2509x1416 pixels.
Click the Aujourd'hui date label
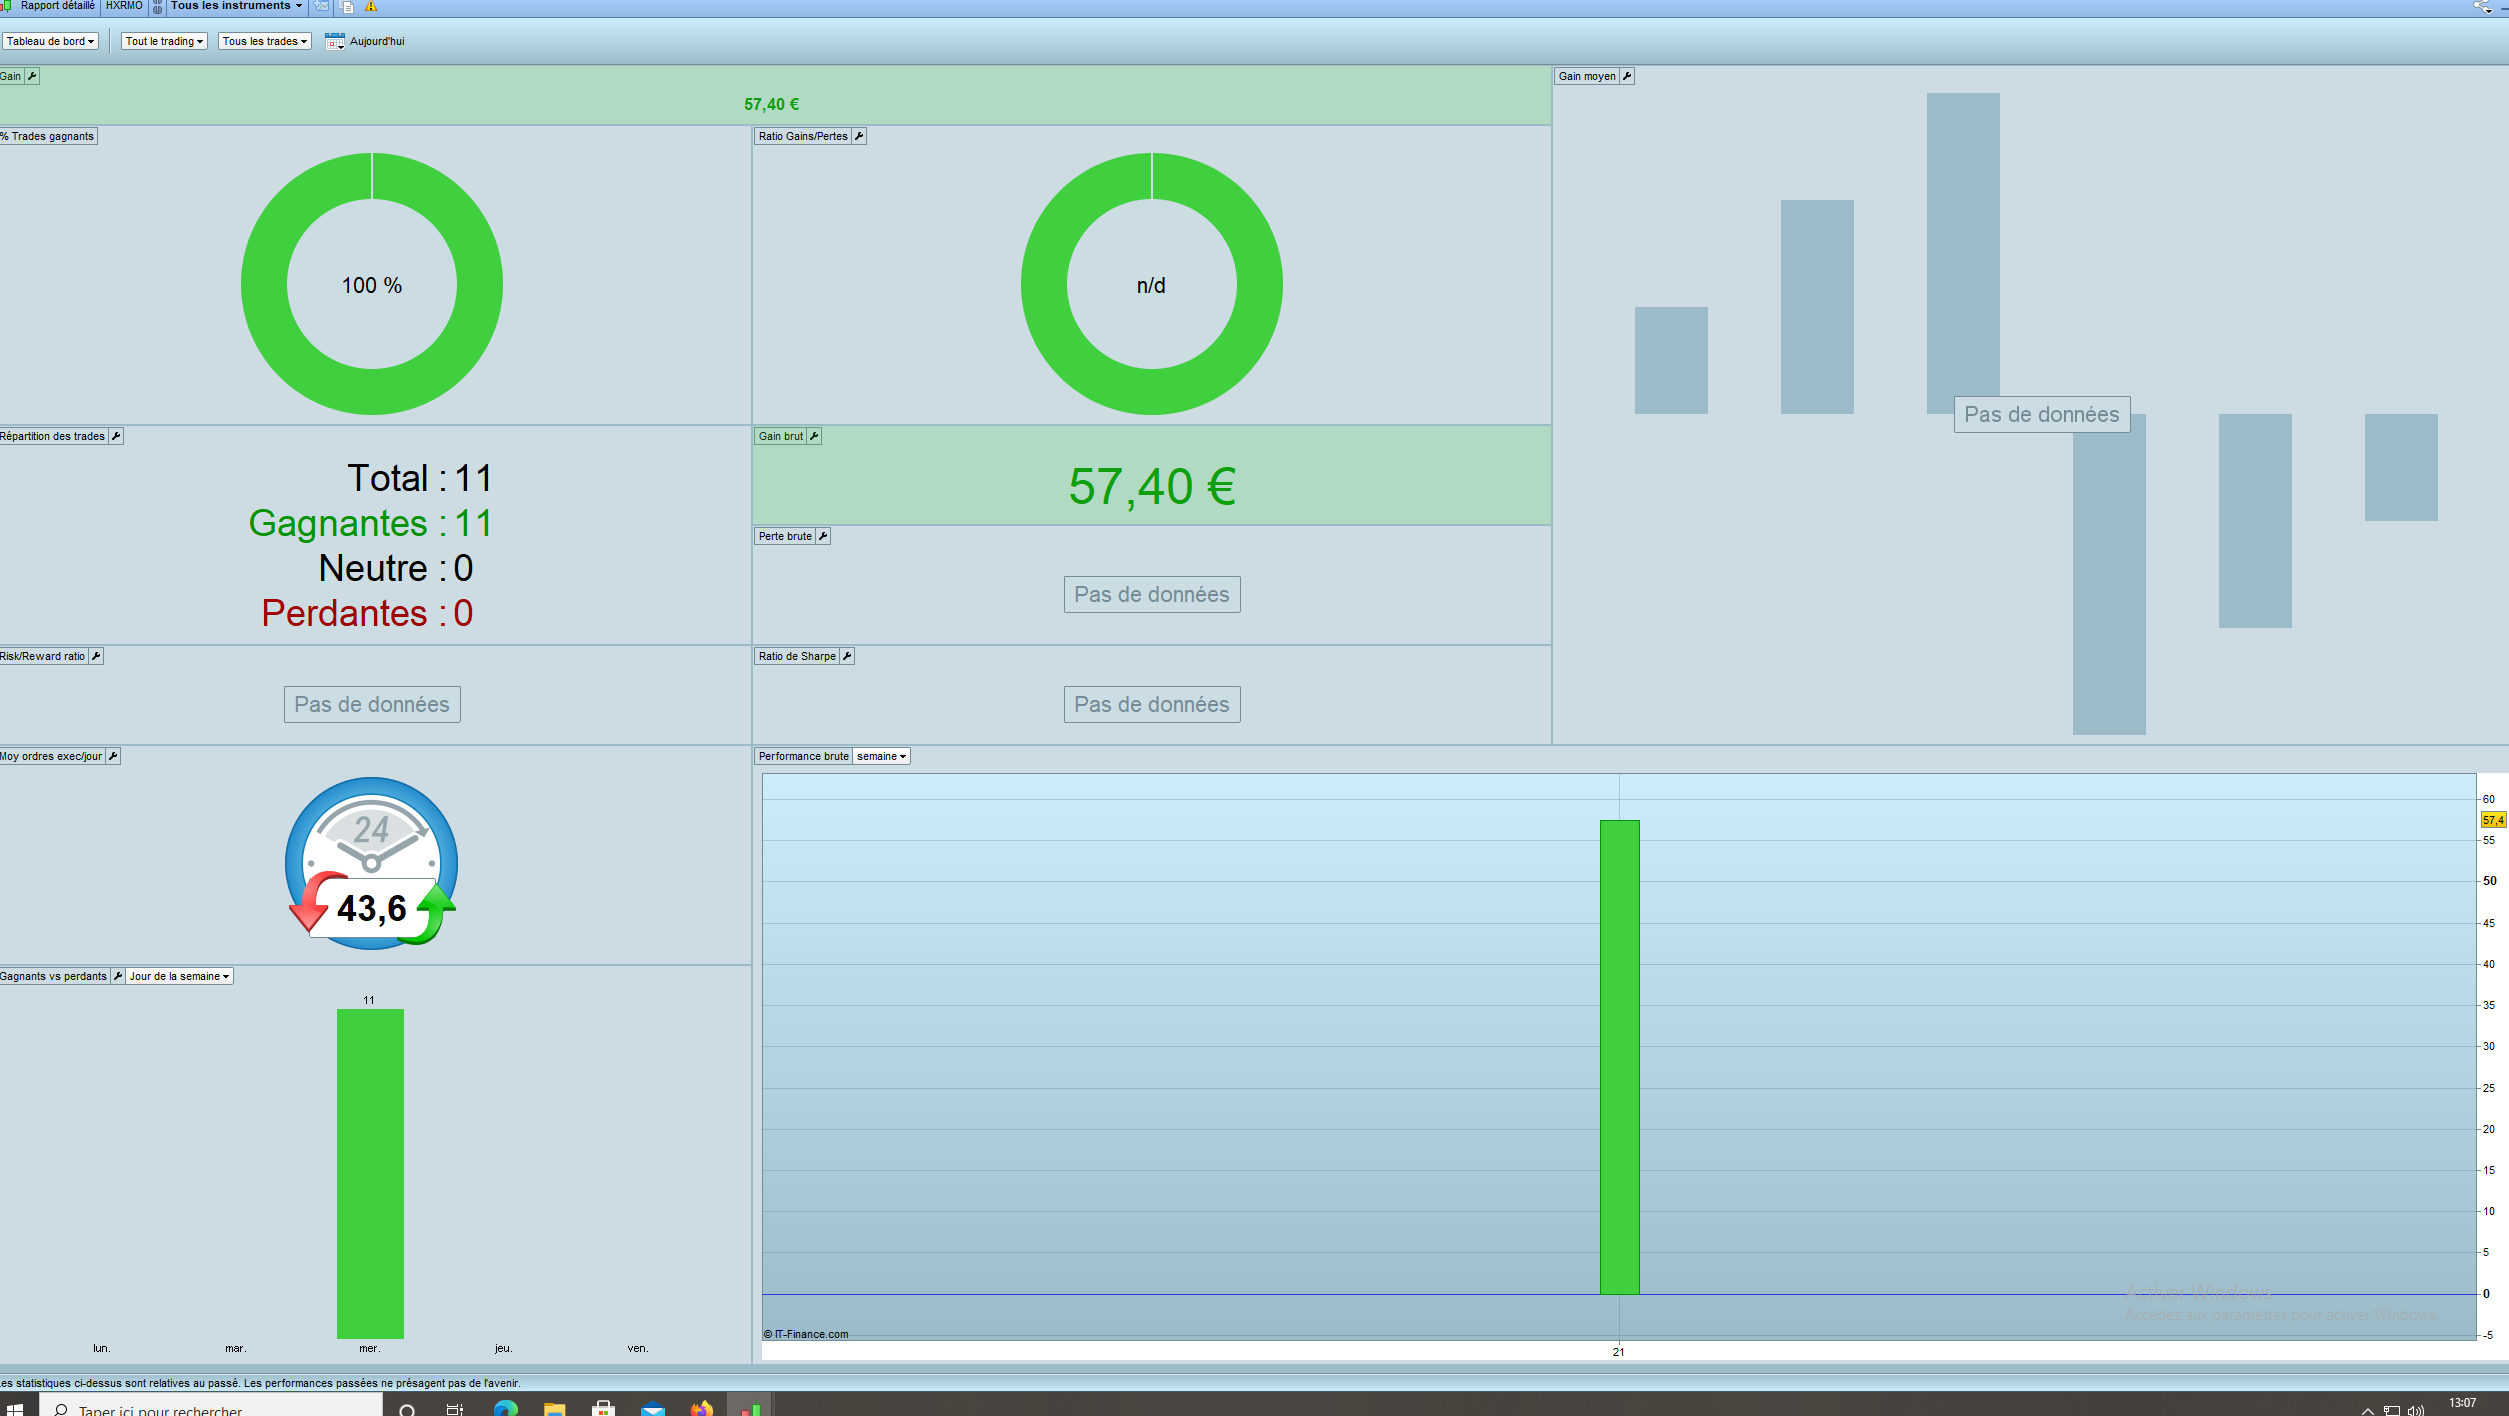(377, 41)
